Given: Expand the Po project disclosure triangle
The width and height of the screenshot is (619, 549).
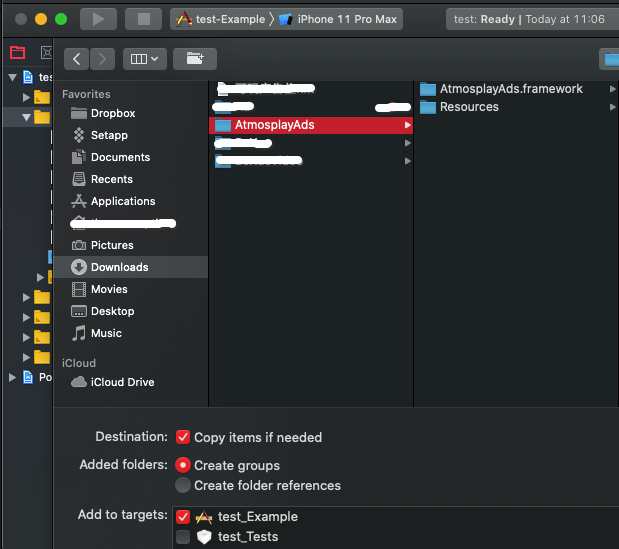Looking at the screenshot, I should coord(13,377).
